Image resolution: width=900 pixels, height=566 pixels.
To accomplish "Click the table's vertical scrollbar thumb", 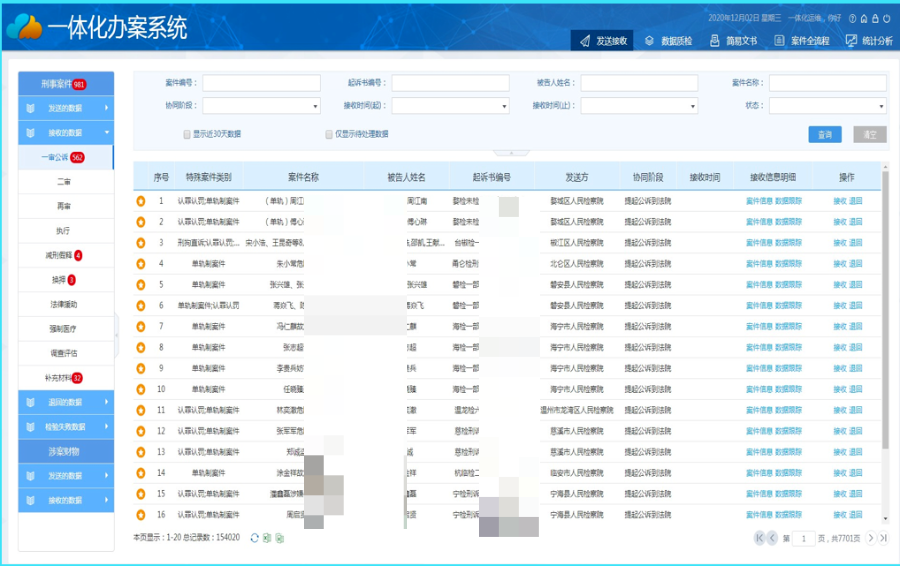I will 885,310.
